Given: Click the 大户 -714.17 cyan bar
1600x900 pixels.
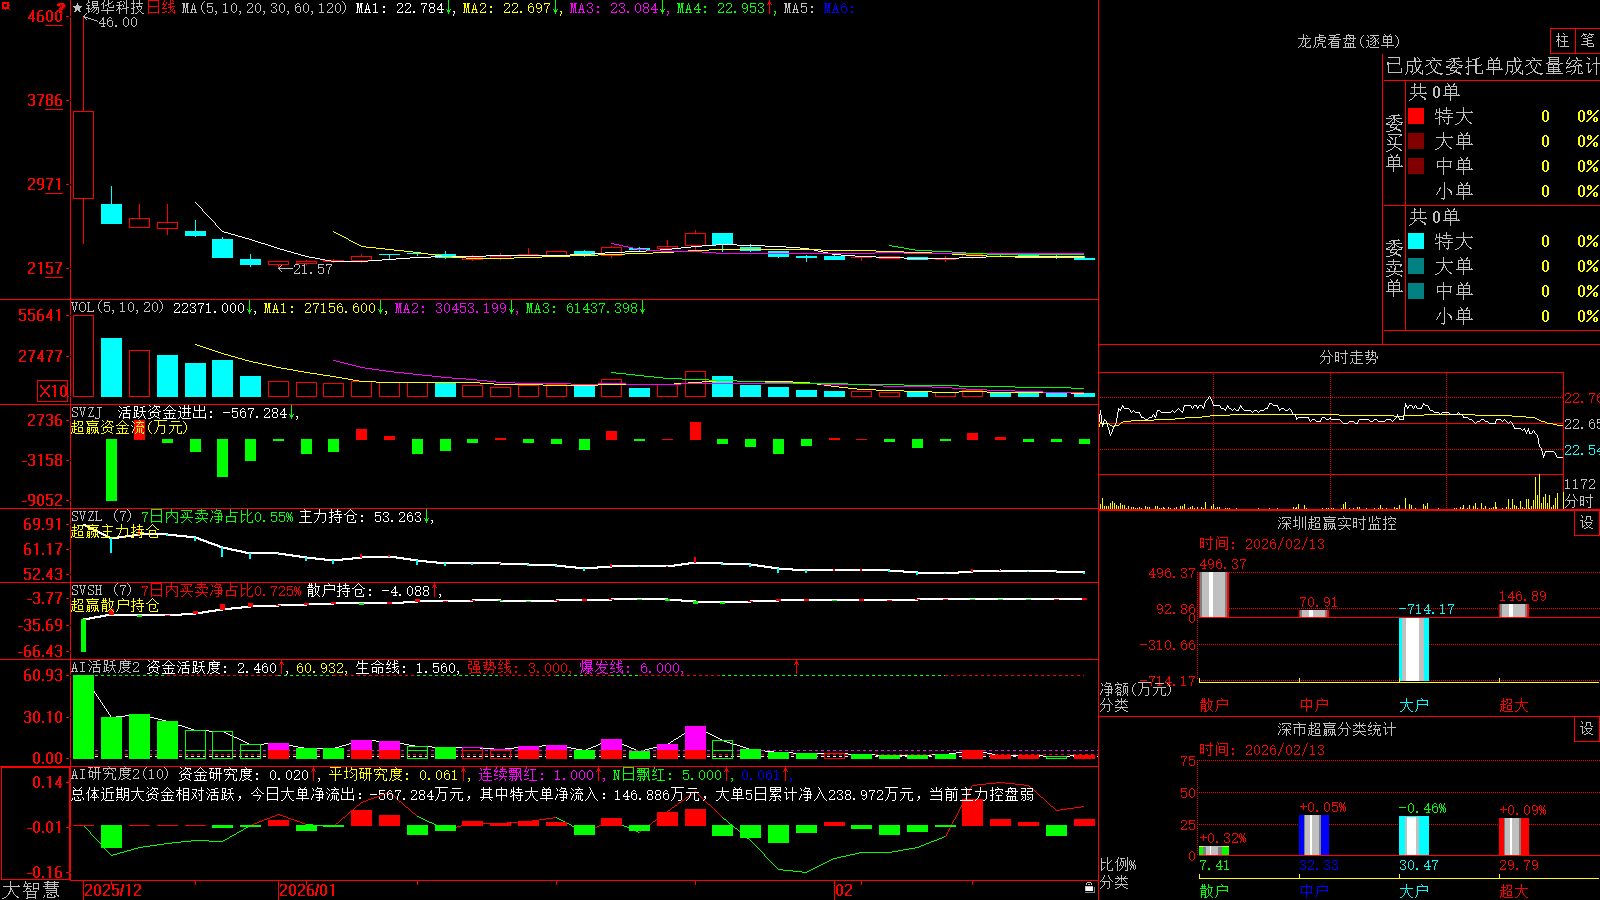Looking at the screenshot, I should click(1414, 649).
